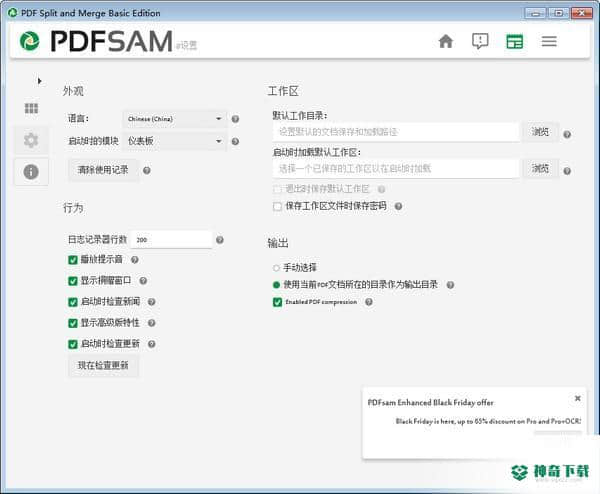This screenshot has height=494, width=600.
Task: Toggle 显示捐赠窗口 checkbox
Action: [x=73, y=281]
